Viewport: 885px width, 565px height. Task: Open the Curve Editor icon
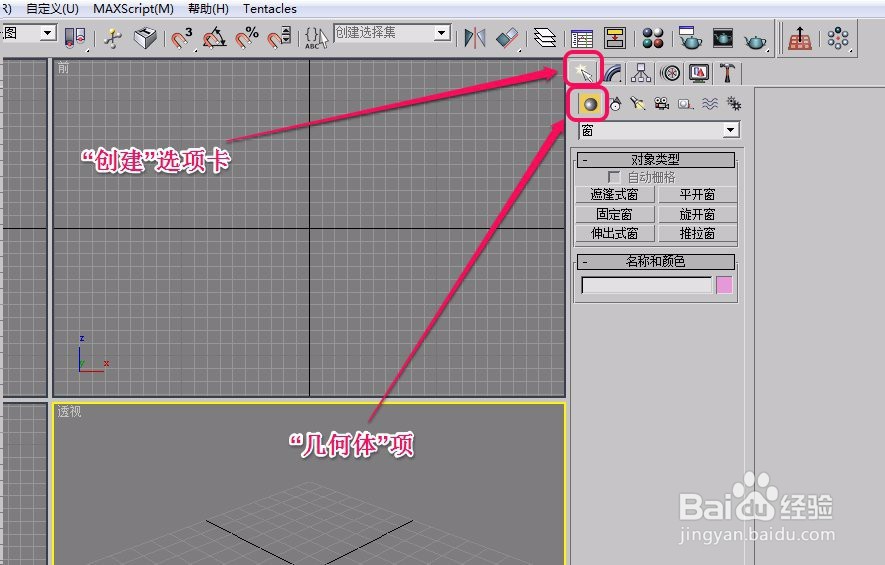pyautogui.click(x=581, y=38)
